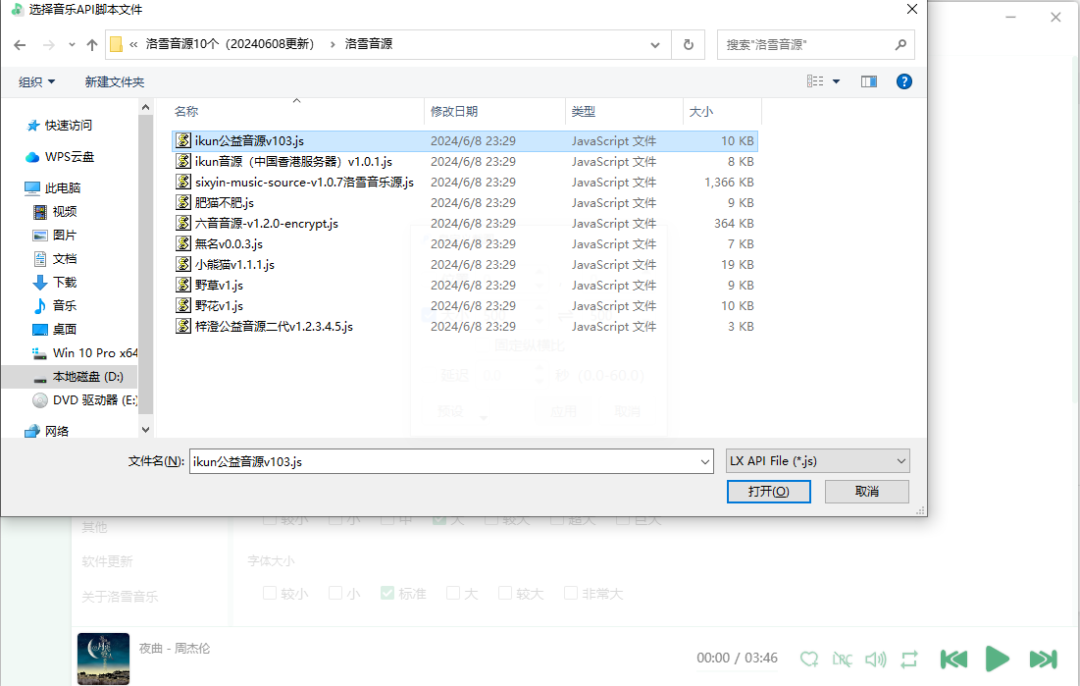This screenshot has width=1080, height=686.
Task: Select 快速访问 in sidebar
Action: pyautogui.click(x=60, y=125)
